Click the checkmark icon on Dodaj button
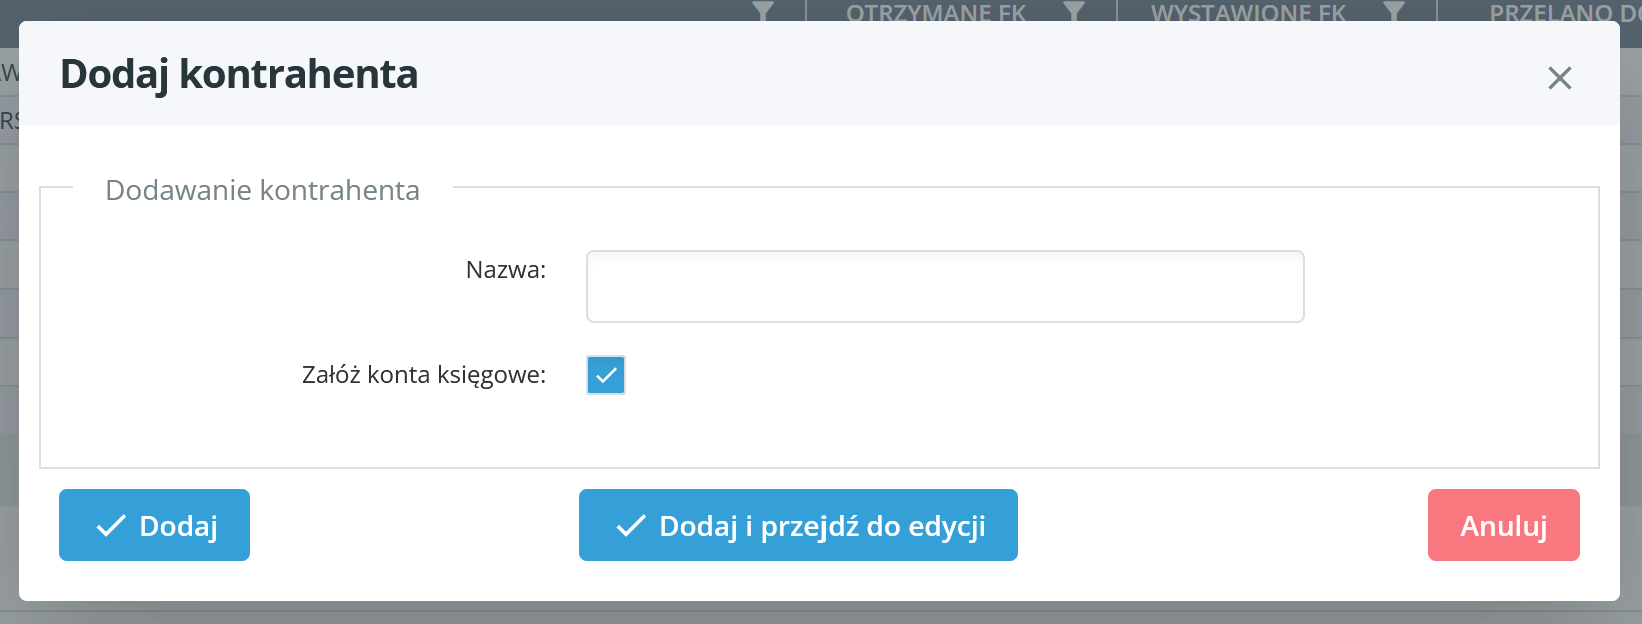This screenshot has height=624, width=1642. point(111,526)
